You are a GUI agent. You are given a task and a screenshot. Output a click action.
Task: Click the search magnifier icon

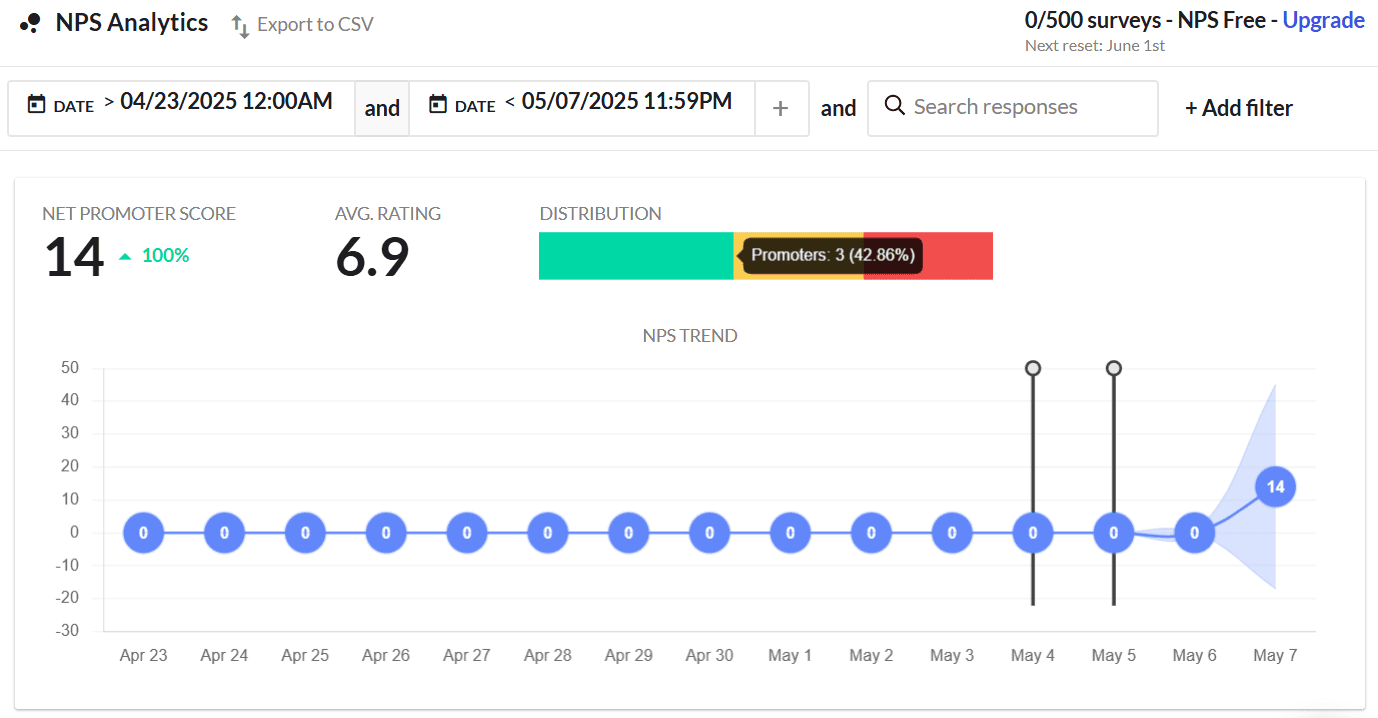pyautogui.click(x=895, y=106)
